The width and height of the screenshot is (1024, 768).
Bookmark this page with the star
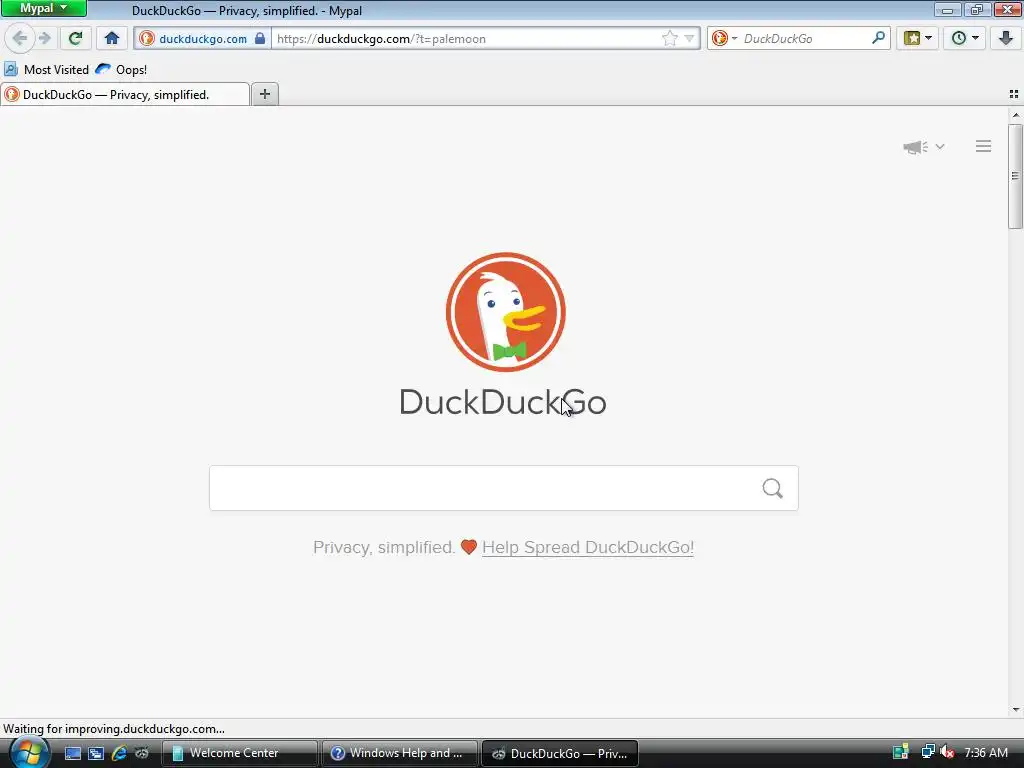click(669, 39)
